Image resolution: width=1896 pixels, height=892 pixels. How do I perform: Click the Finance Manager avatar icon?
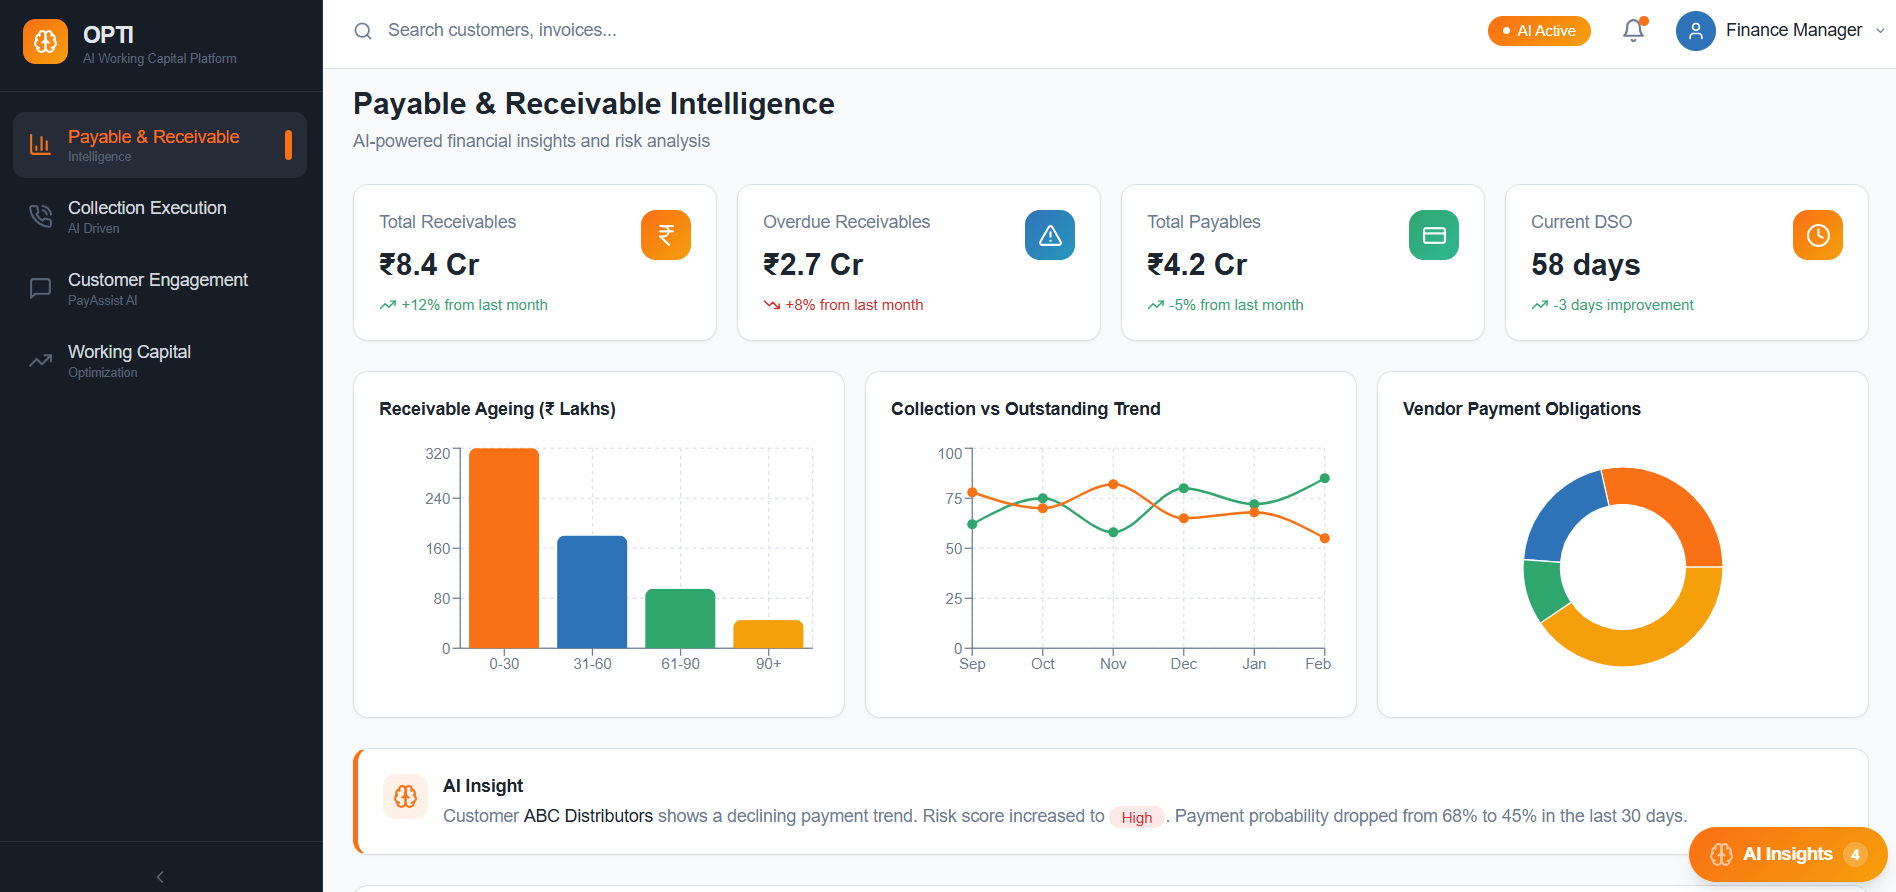pos(1695,31)
